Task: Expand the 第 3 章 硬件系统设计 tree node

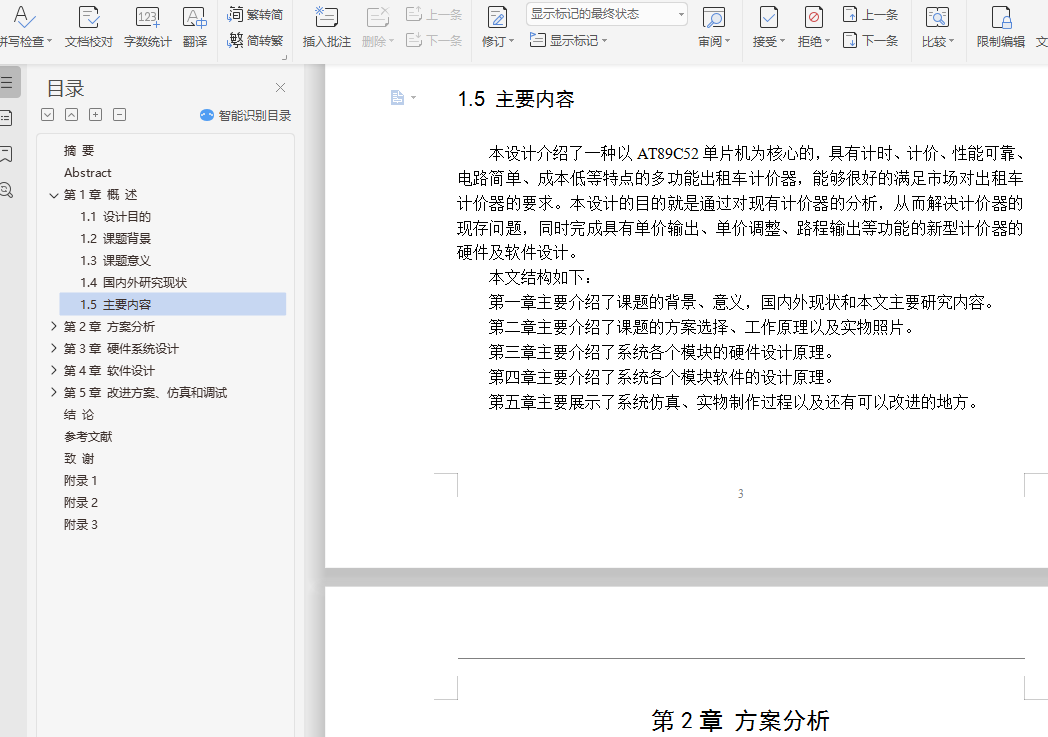Action: [x=54, y=349]
